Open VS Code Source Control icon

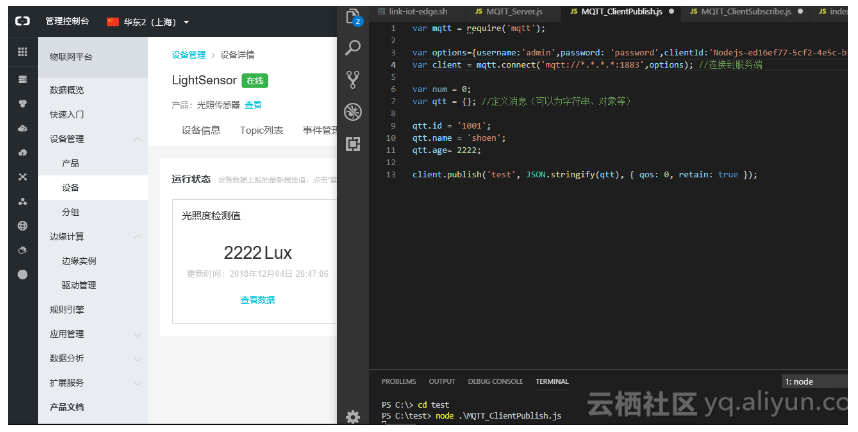point(353,79)
